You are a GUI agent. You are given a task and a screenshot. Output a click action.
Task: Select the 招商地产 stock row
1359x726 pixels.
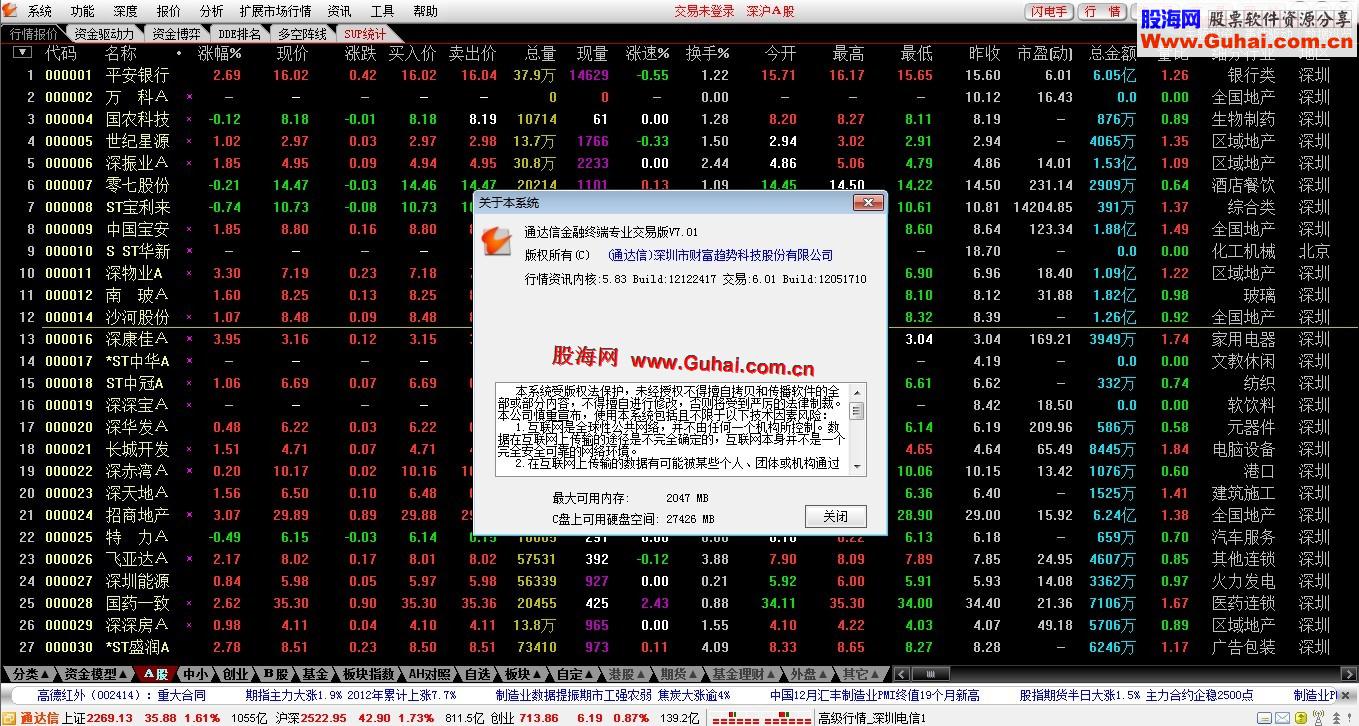click(679, 515)
